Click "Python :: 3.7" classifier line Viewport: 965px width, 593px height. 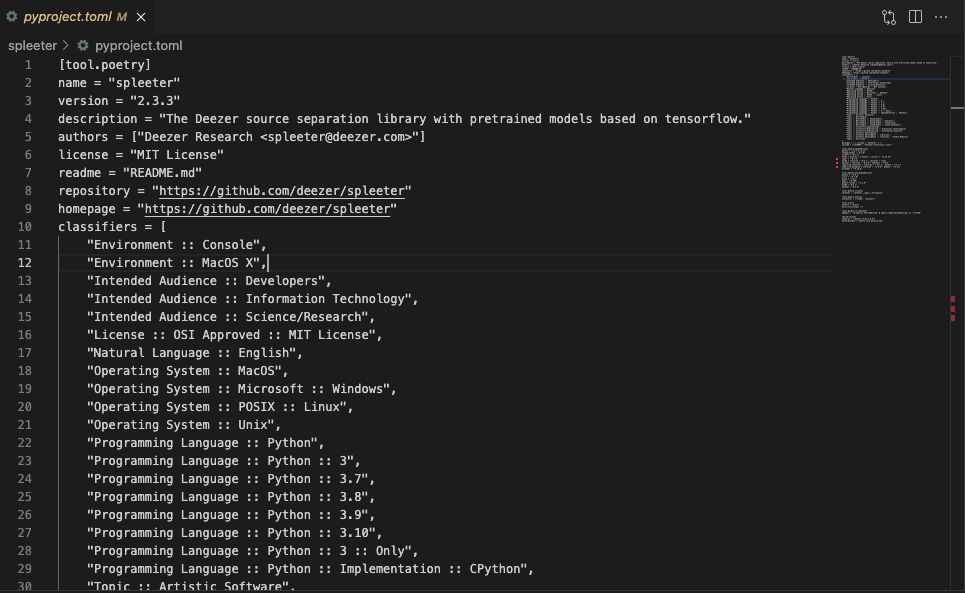(x=231, y=479)
